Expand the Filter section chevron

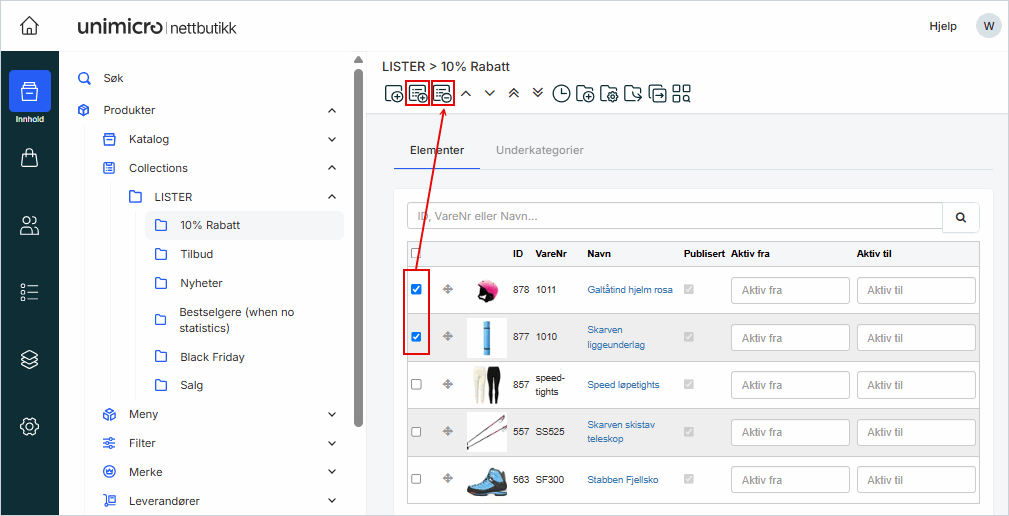point(332,443)
